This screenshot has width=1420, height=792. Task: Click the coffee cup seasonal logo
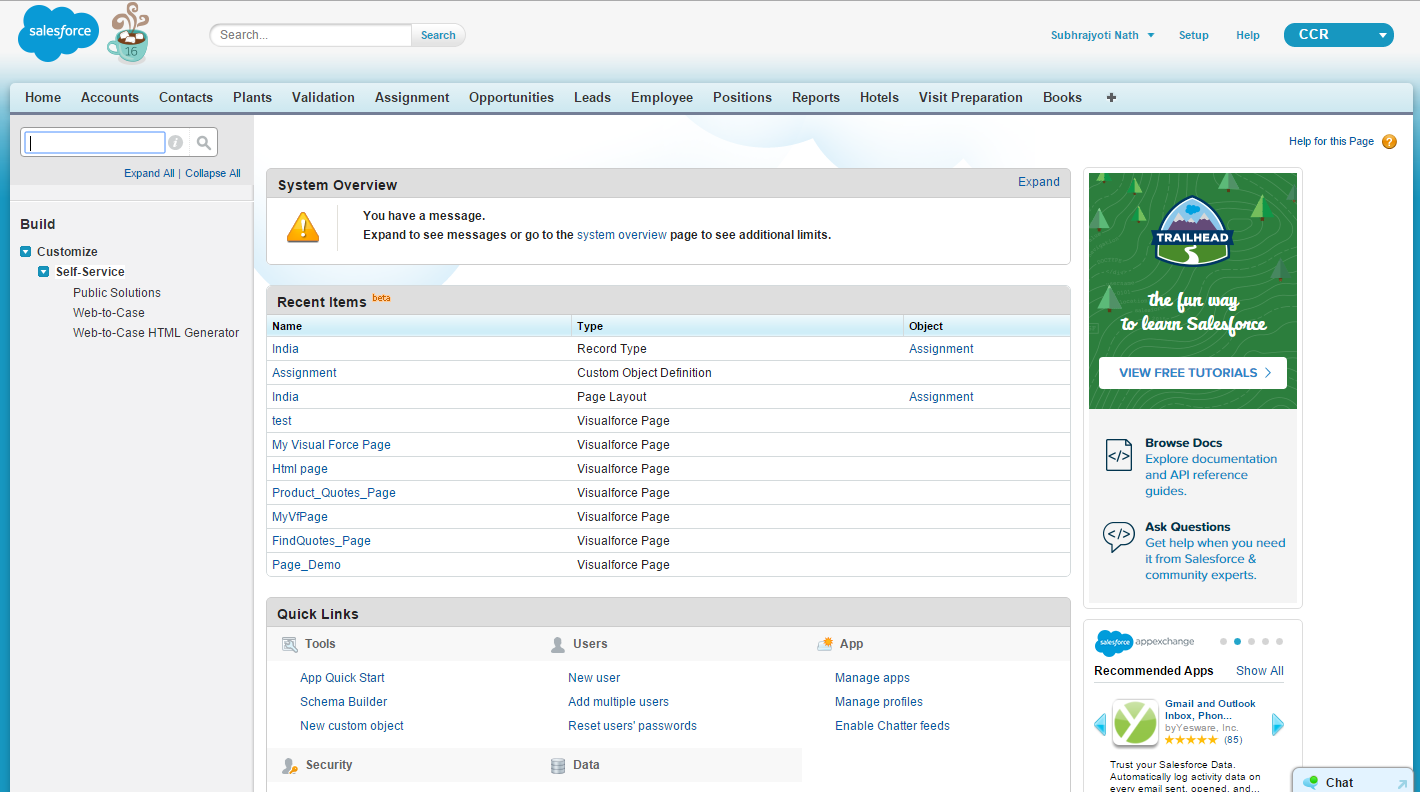pyautogui.click(x=128, y=34)
